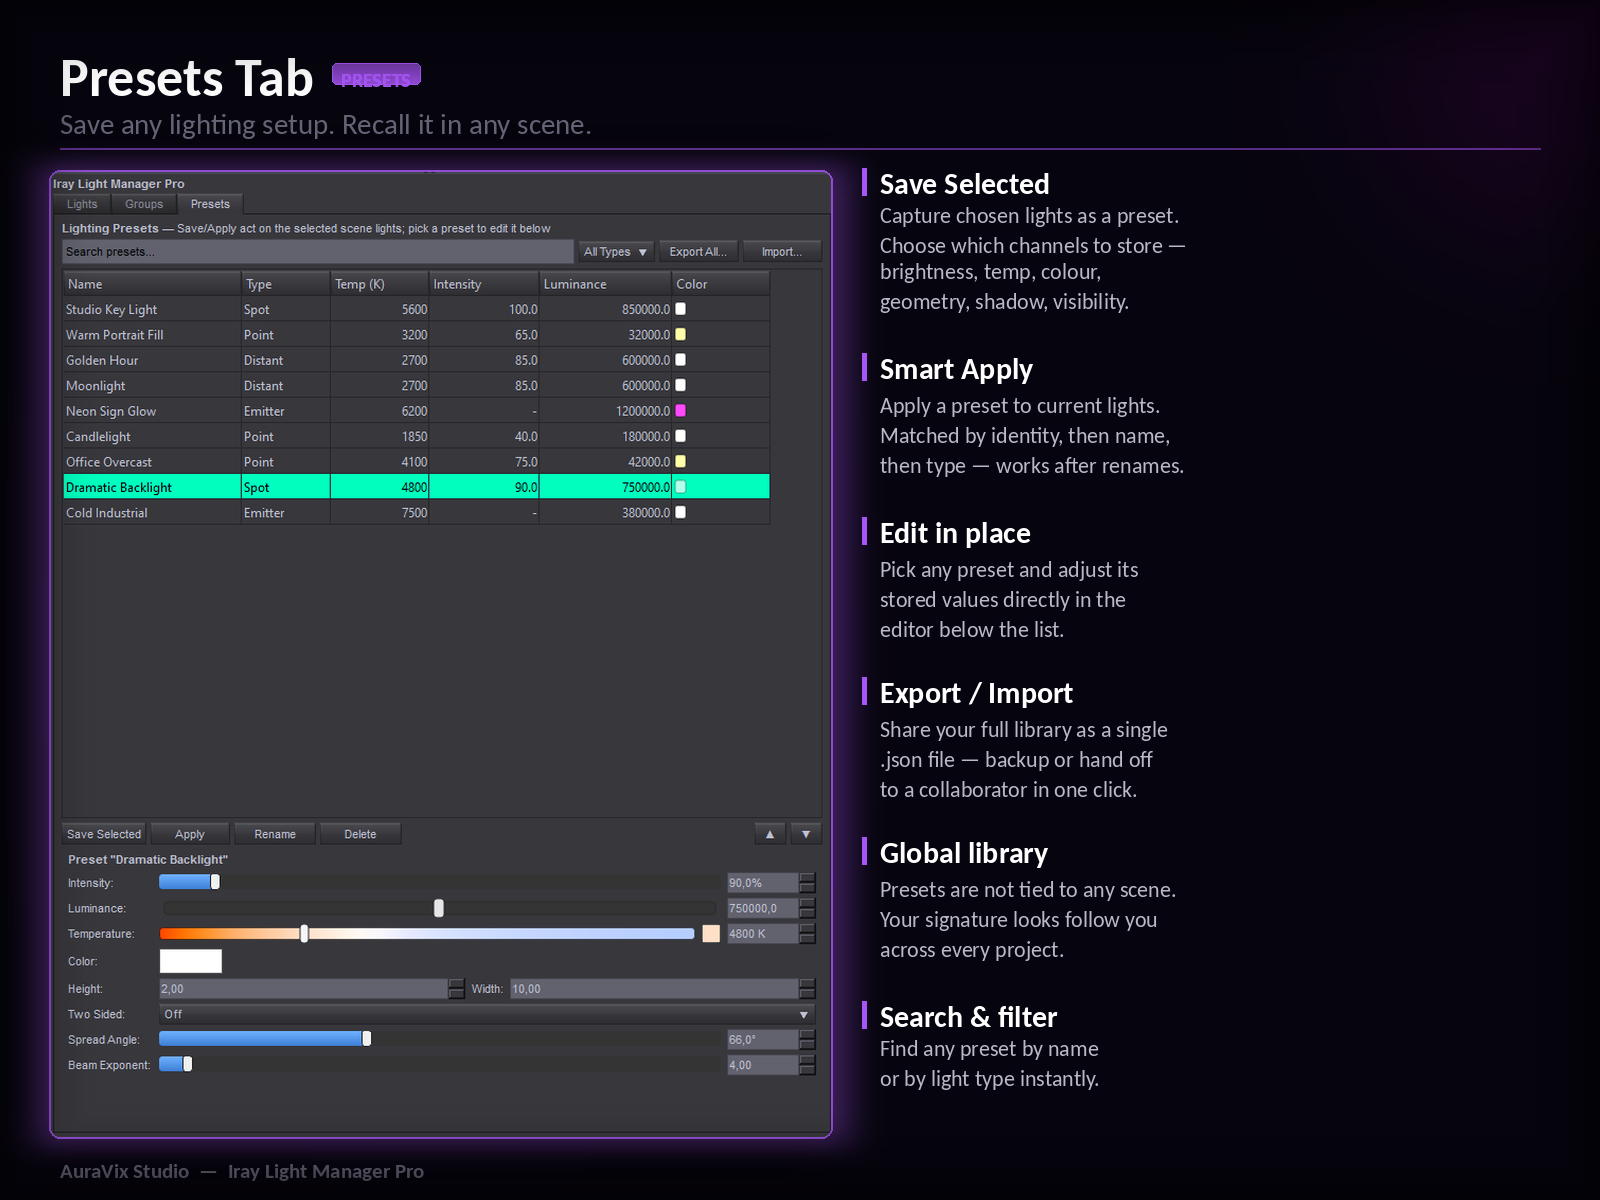Click the Search presets field
Screen dimensions: 1600x1200
click(318, 252)
